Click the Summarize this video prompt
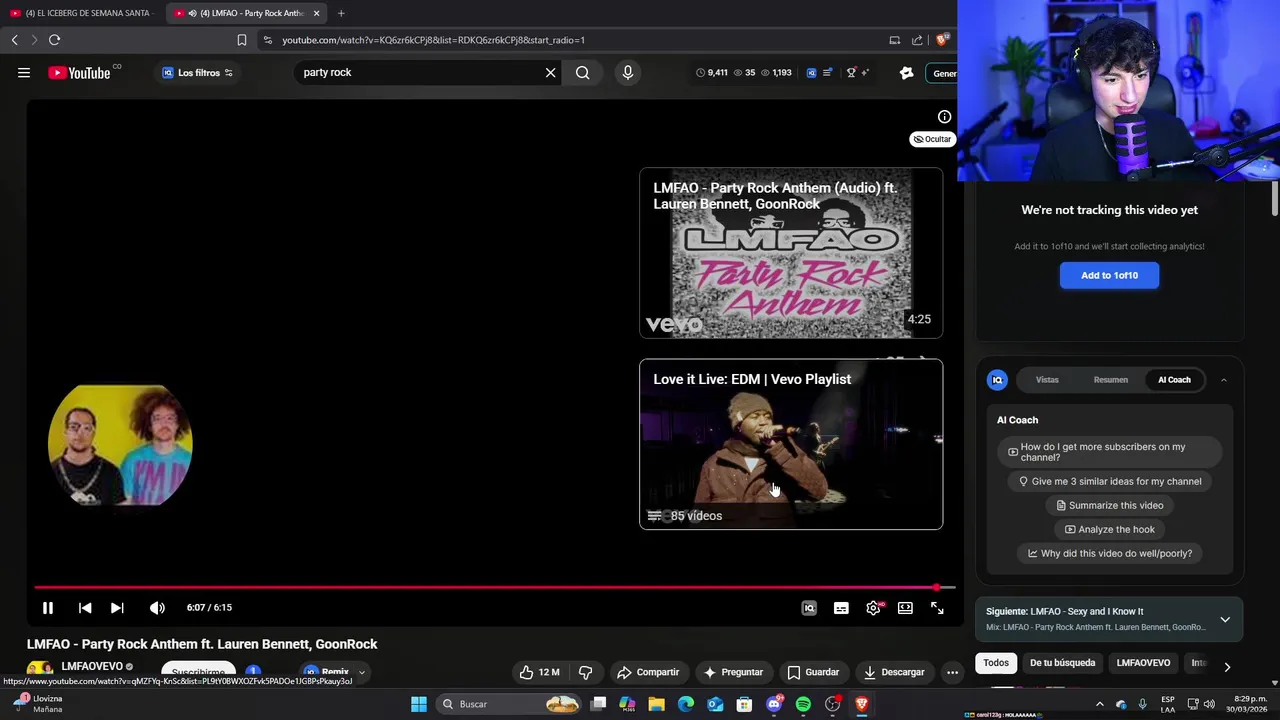Viewport: 1280px width, 720px height. 1110,505
